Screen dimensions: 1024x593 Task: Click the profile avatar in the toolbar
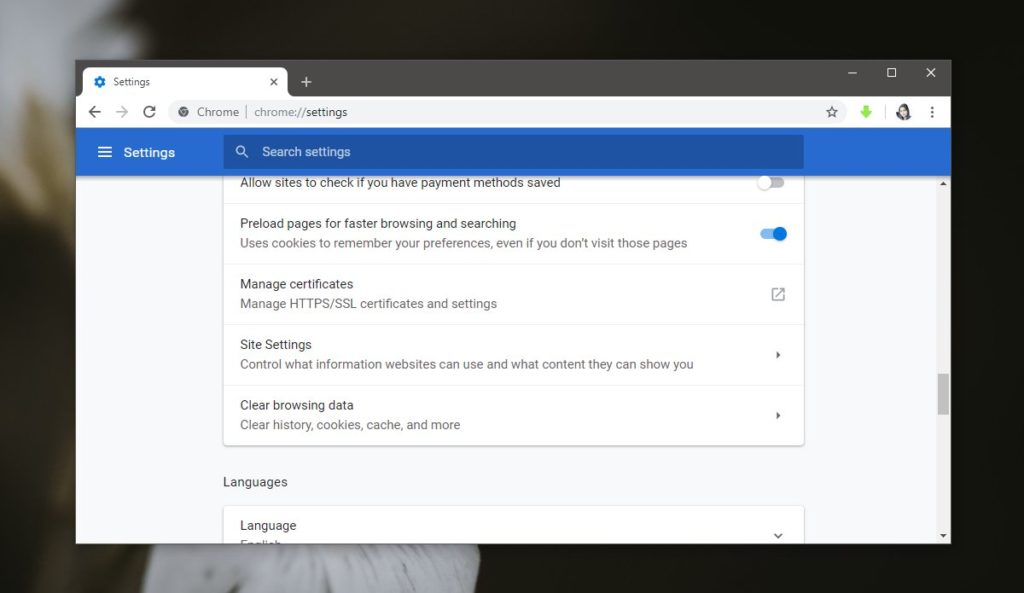tap(902, 111)
